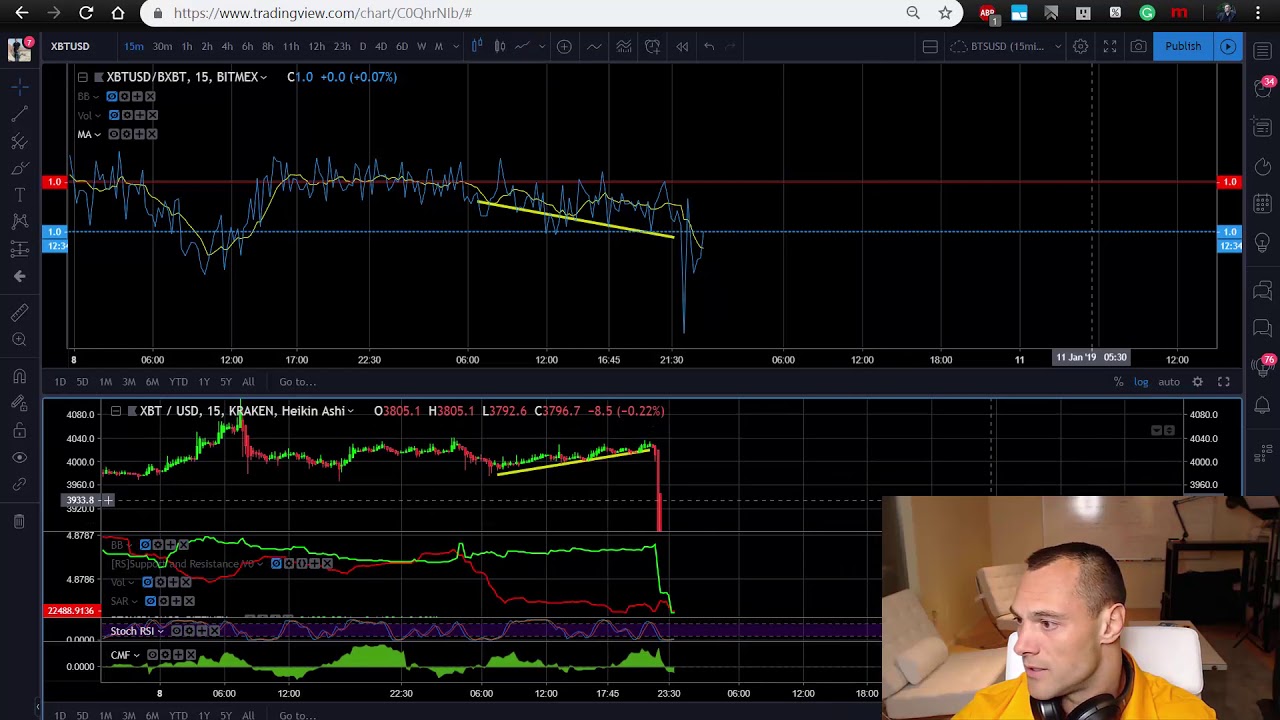Bookmark this page with the star icon
Viewport: 1280px width, 720px height.
click(x=945, y=13)
